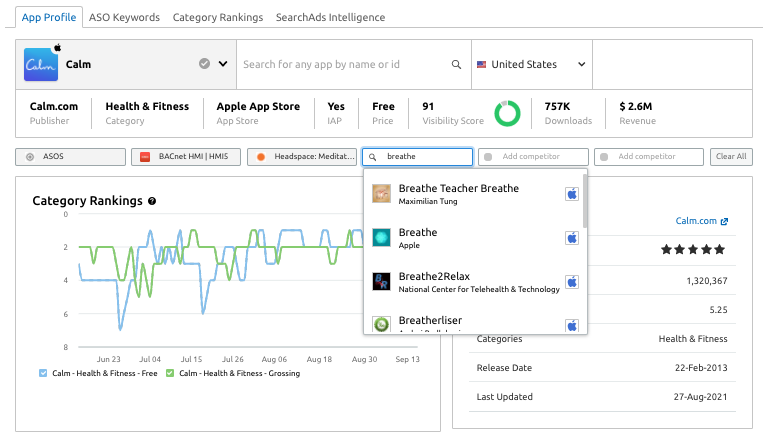Switch to Category Rankings tab
The image size is (768, 437).
217,17
